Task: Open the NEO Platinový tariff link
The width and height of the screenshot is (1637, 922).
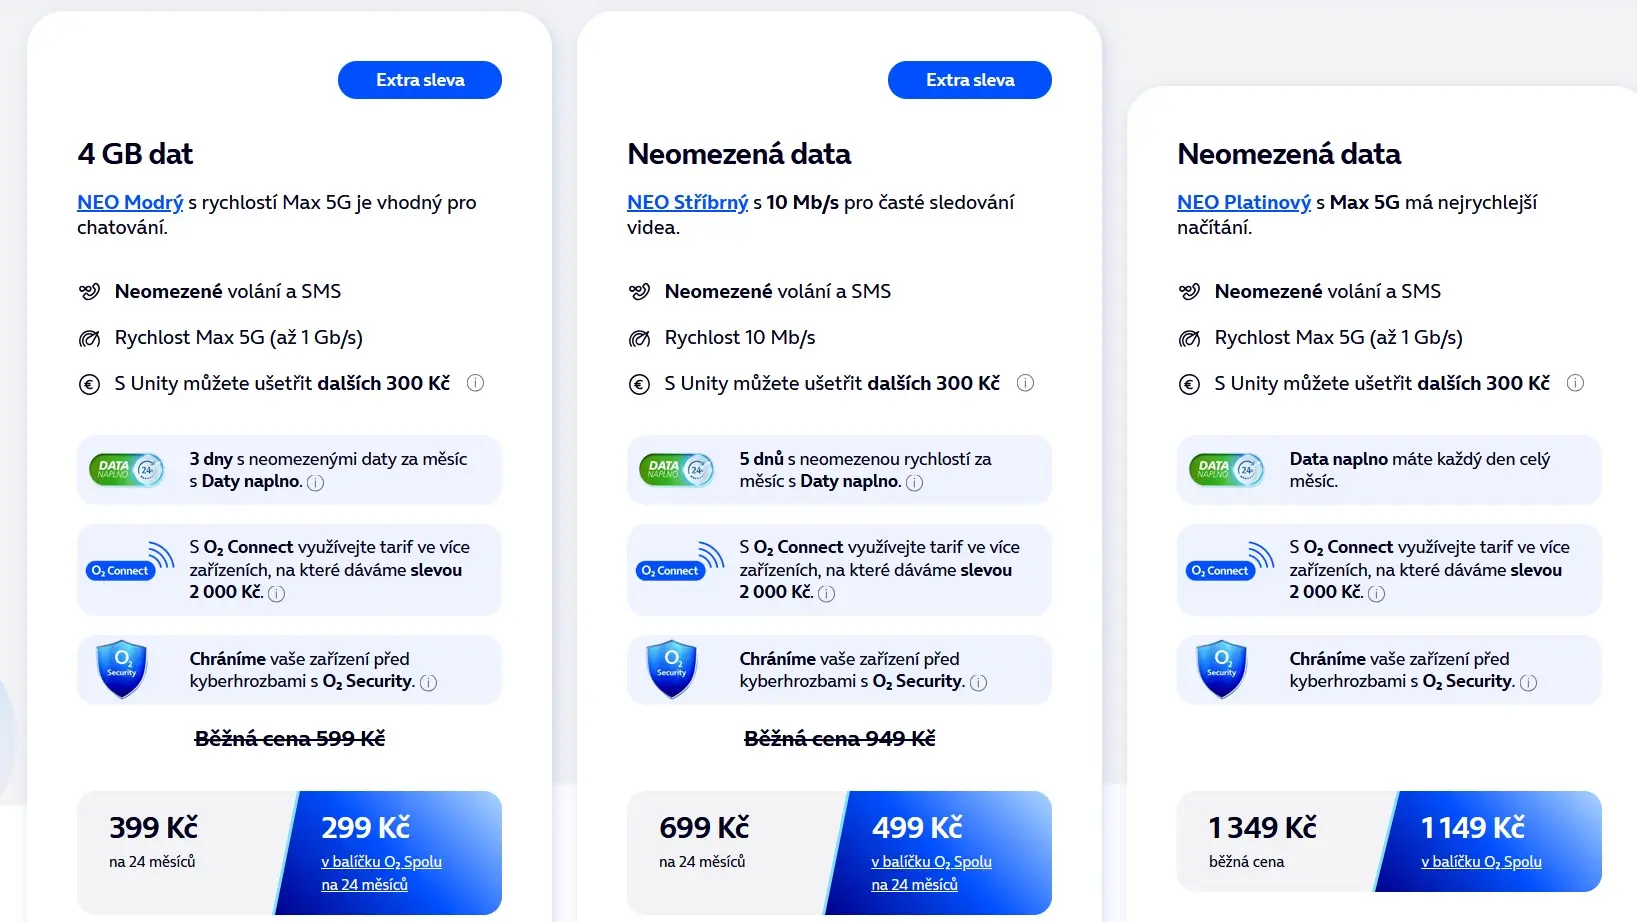Action: point(1244,203)
